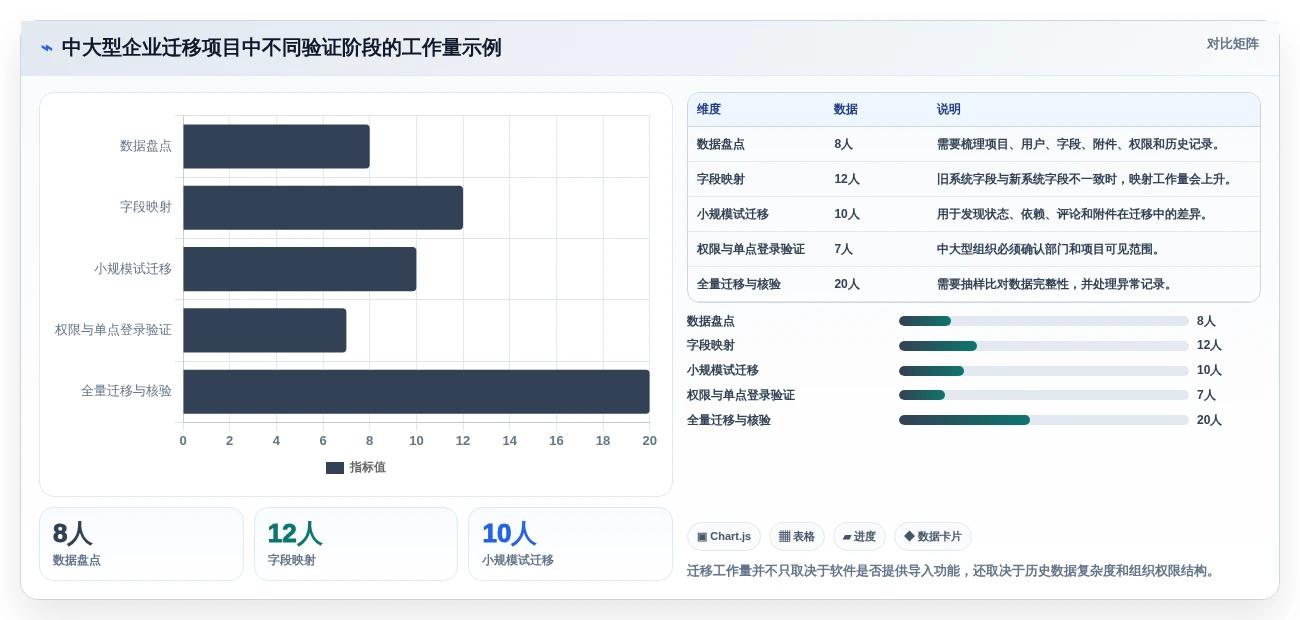Click the 权限与单点登录验证 progress bar showing 7人
This screenshot has width=1300, height=620.
(1044, 395)
